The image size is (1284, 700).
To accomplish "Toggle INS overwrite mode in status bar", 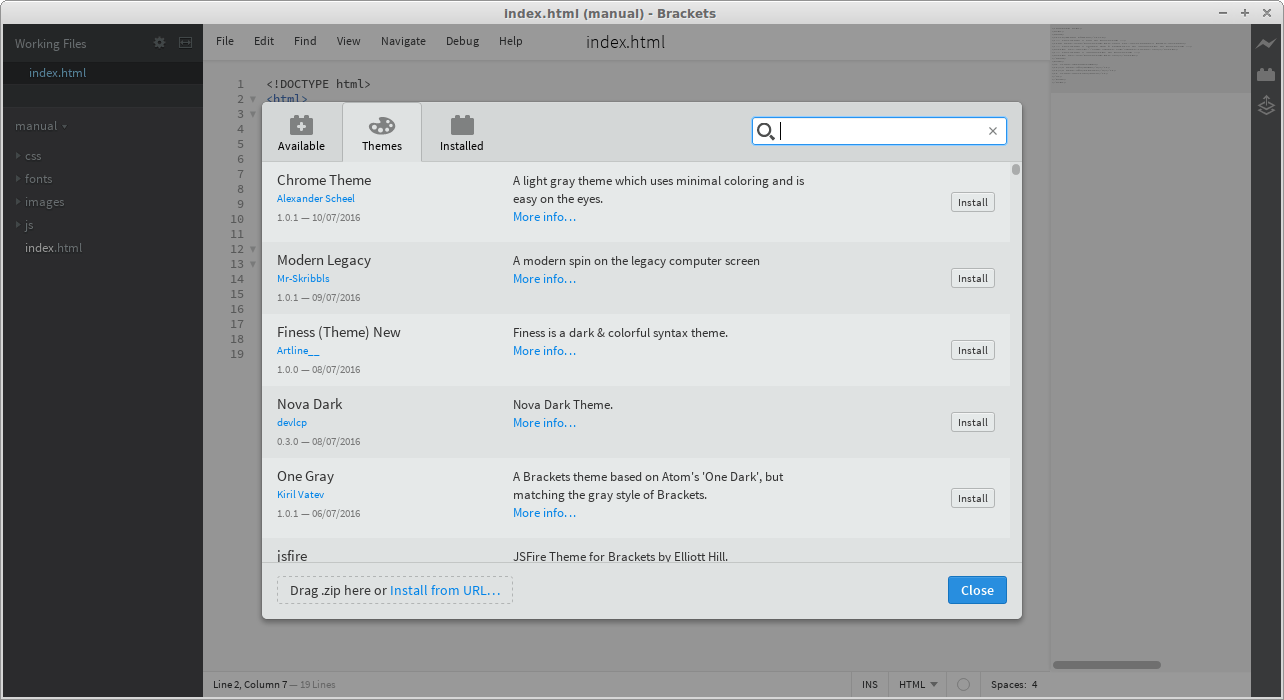I will pyautogui.click(x=869, y=684).
